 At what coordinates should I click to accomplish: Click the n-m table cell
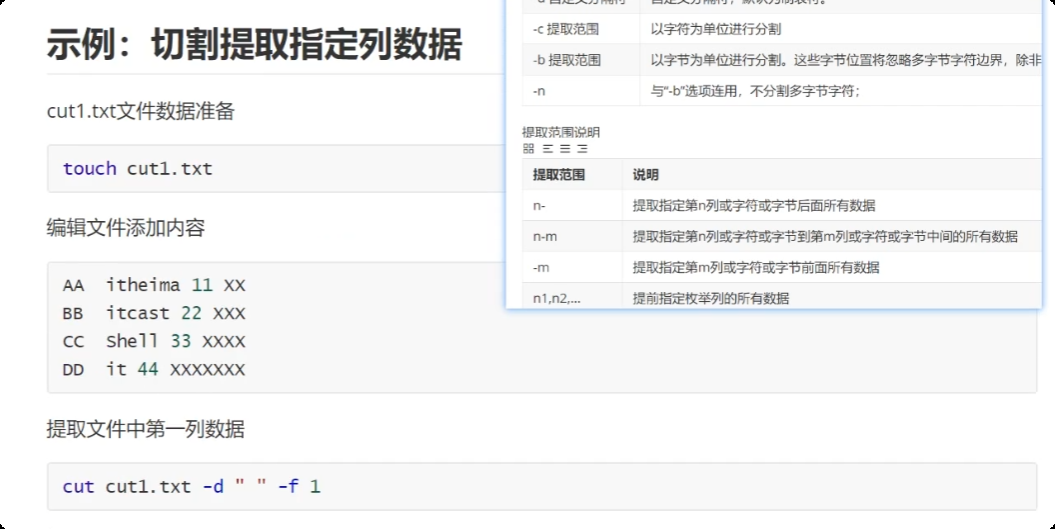pyautogui.click(x=573, y=236)
